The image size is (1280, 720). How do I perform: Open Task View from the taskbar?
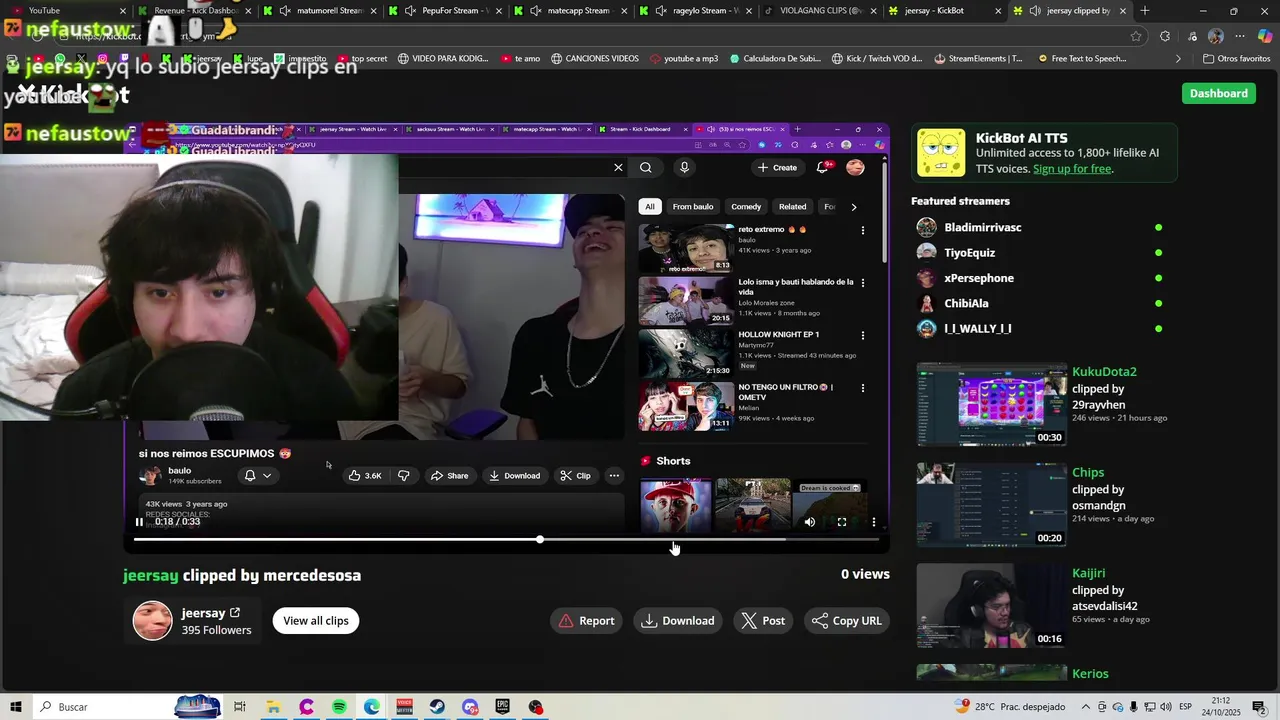(x=240, y=707)
